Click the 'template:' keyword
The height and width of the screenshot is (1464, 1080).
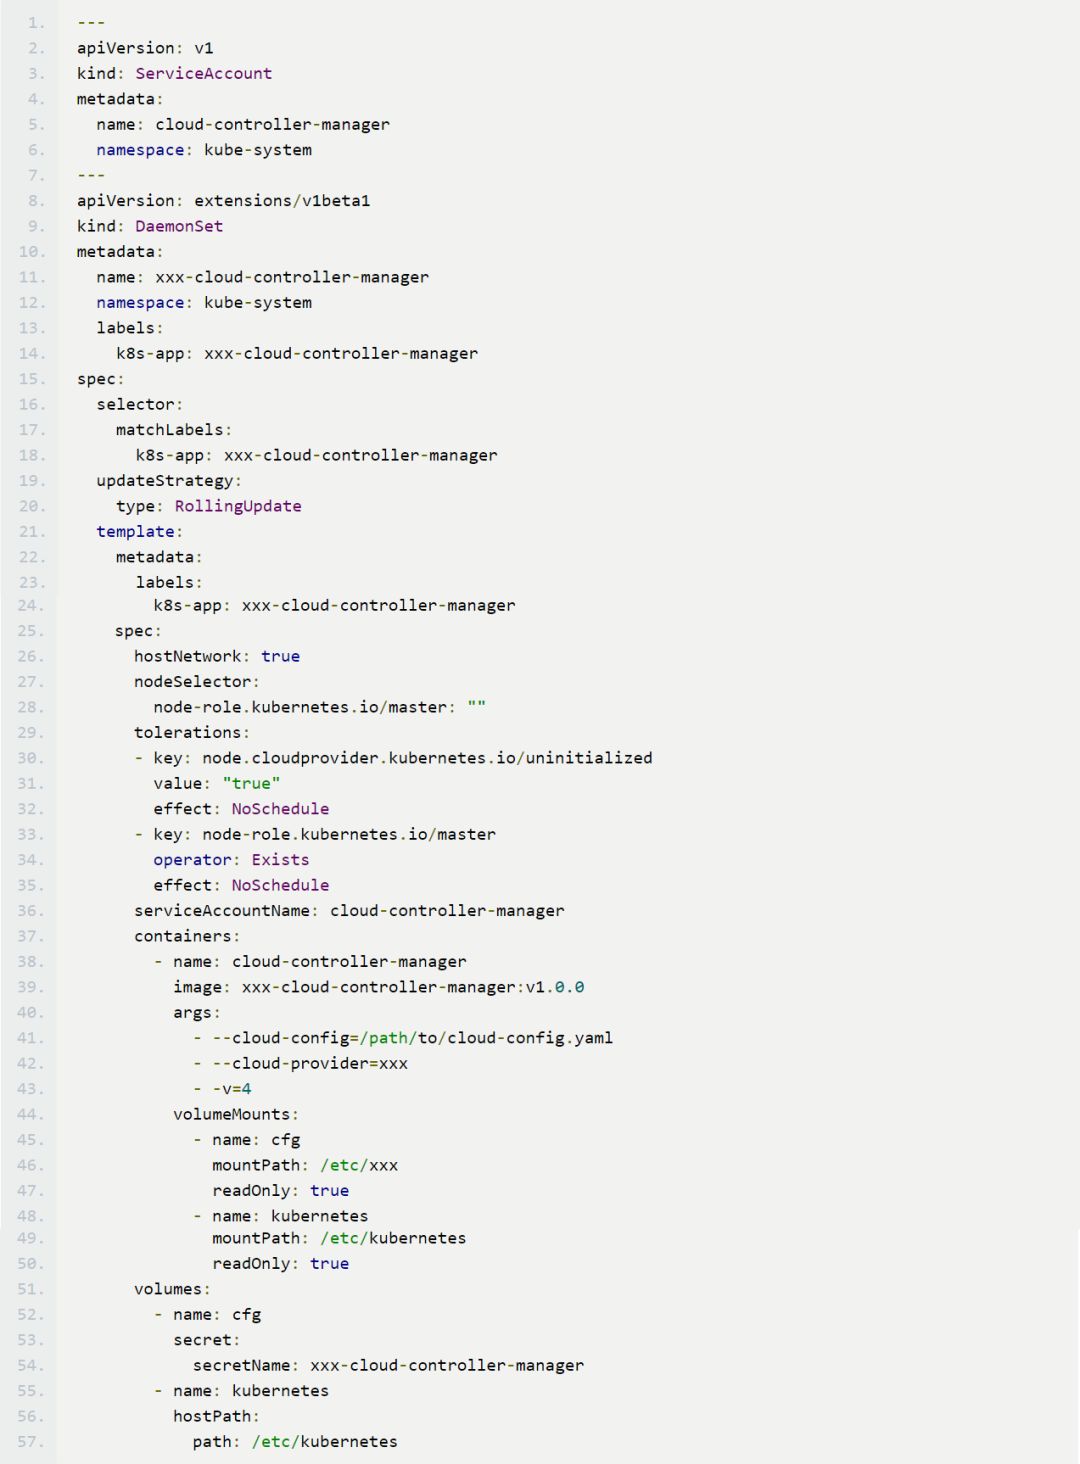[139, 532]
